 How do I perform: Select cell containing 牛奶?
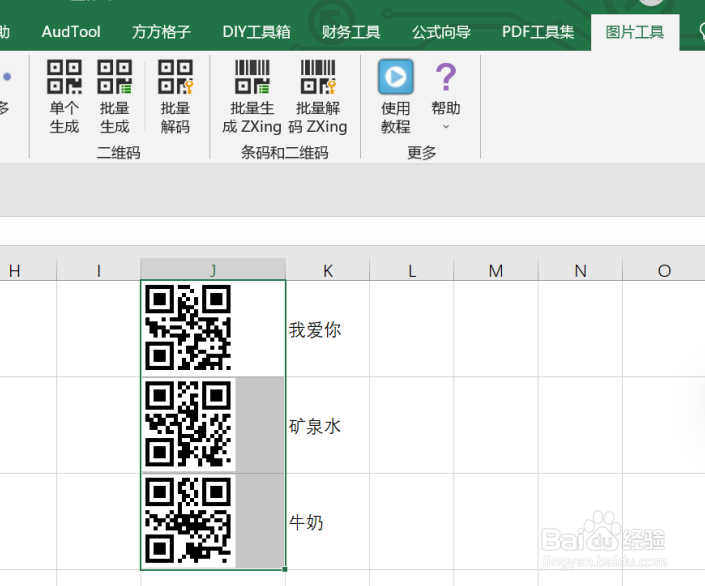327,521
